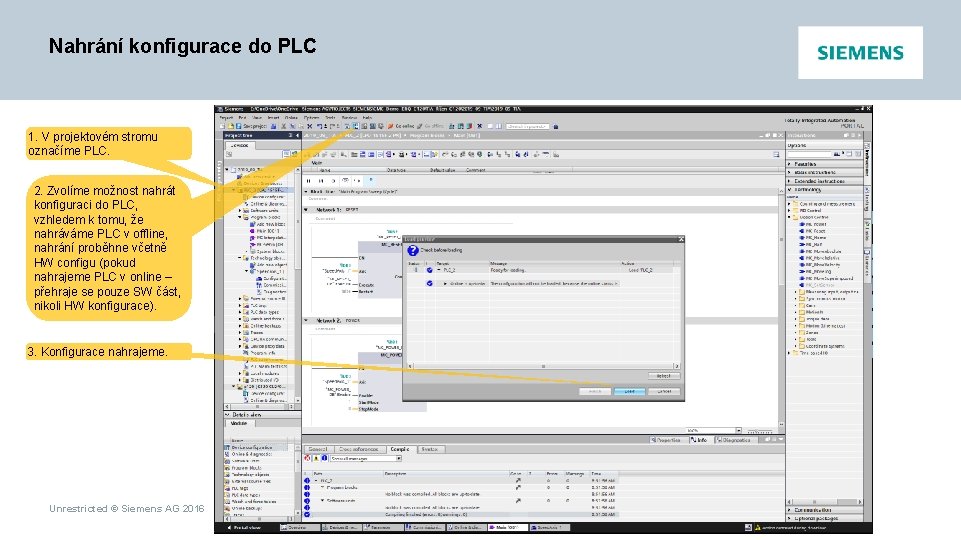Open the Online menu
Image resolution: width=961 pixels, height=540 pixels.
tap(291, 118)
